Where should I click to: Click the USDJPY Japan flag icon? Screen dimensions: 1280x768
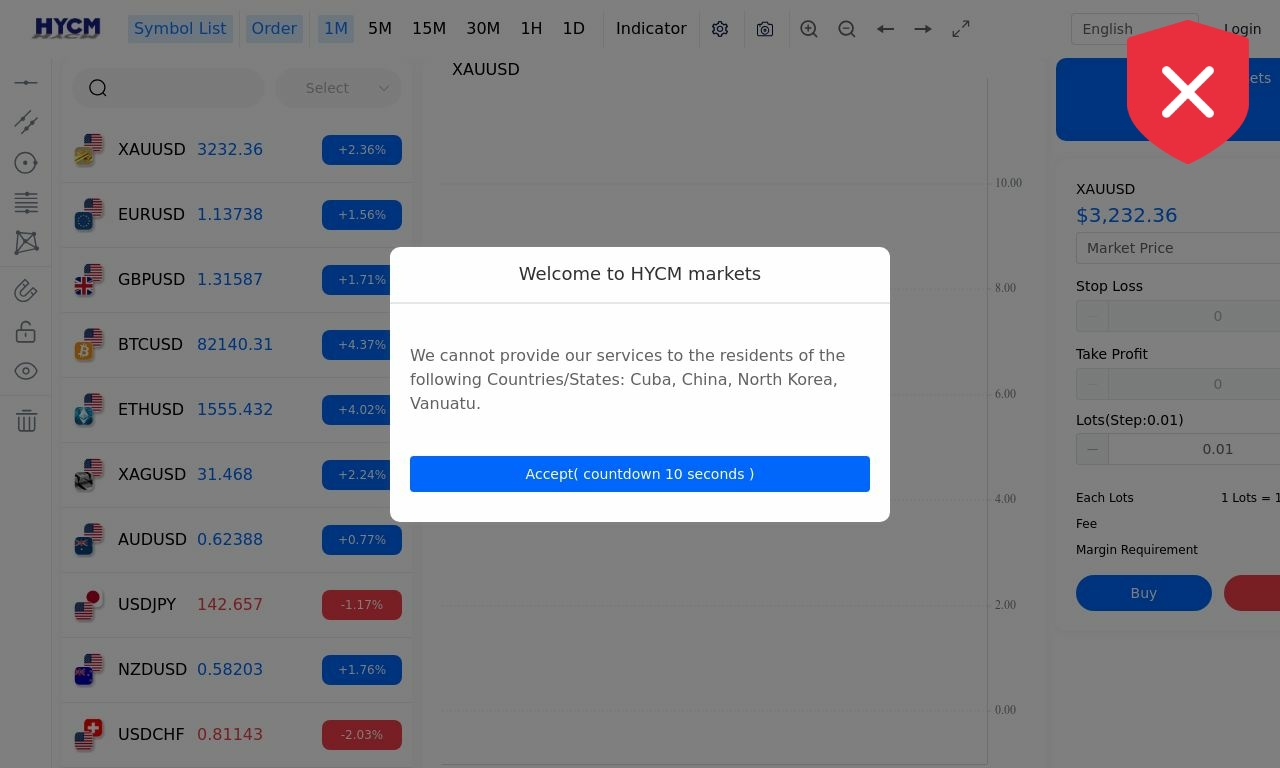tap(89, 604)
